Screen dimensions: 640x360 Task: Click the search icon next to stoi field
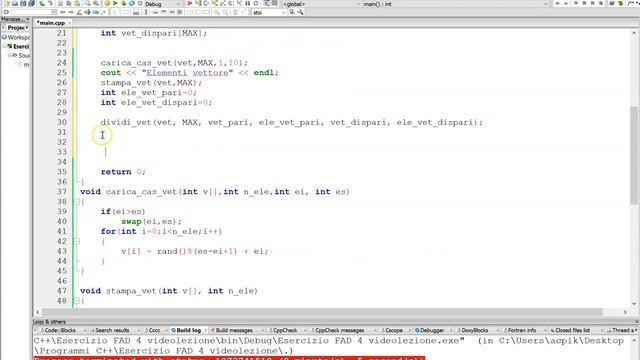click(x=292, y=12)
